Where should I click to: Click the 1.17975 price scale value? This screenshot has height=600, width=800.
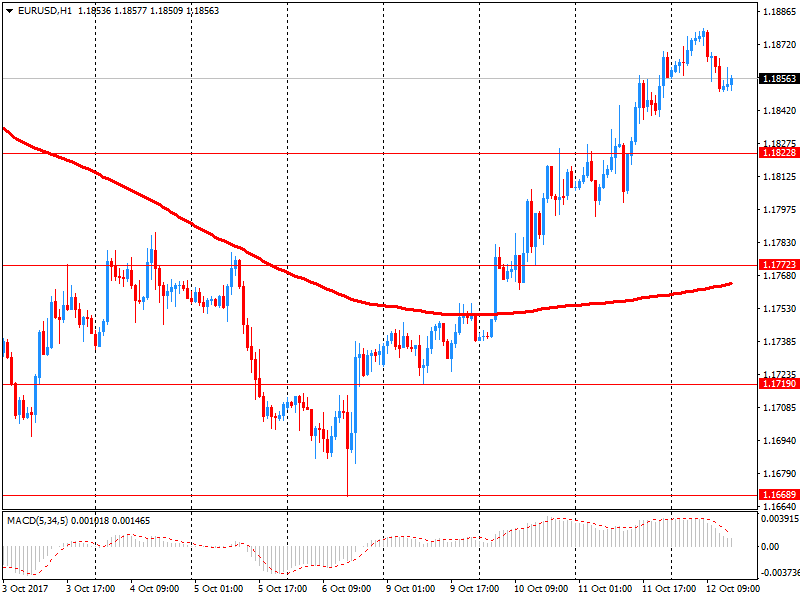pos(779,209)
